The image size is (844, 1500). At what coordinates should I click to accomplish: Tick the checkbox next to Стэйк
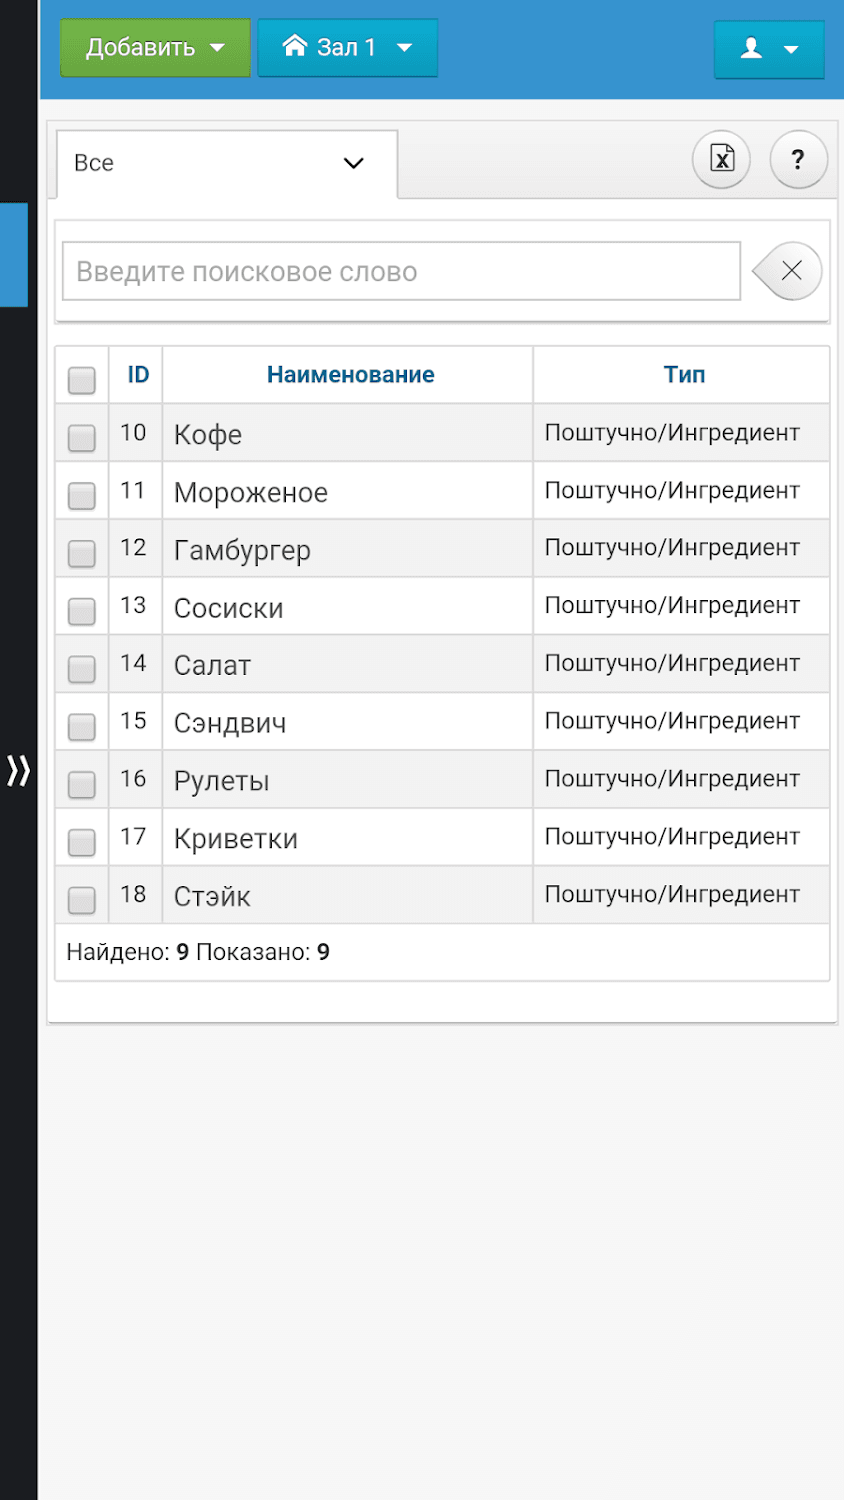[x=82, y=900]
